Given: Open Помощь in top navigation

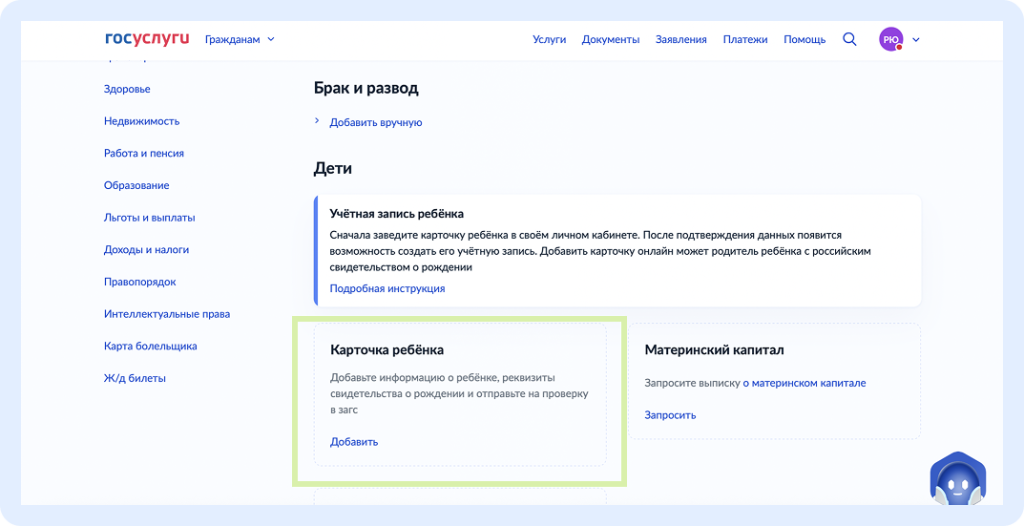Looking at the screenshot, I should [804, 39].
